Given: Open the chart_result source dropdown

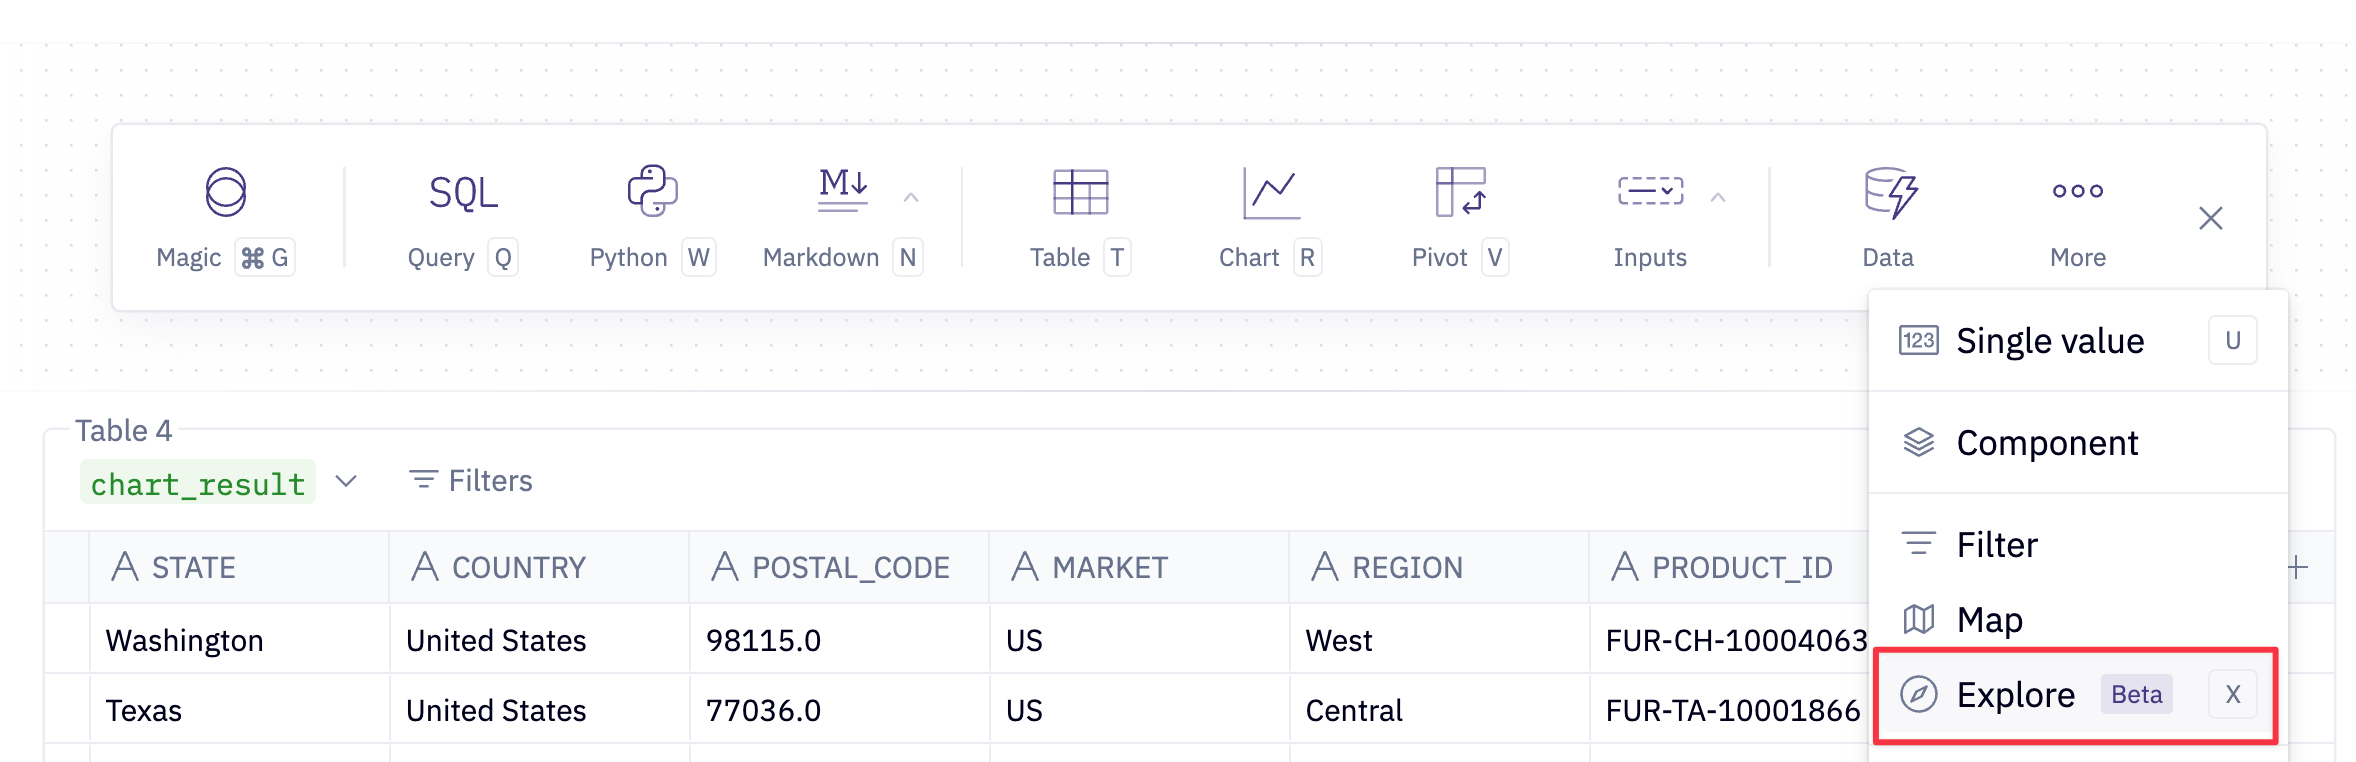Looking at the screenshot, I should pyautogui.click(x=346, y=482).
